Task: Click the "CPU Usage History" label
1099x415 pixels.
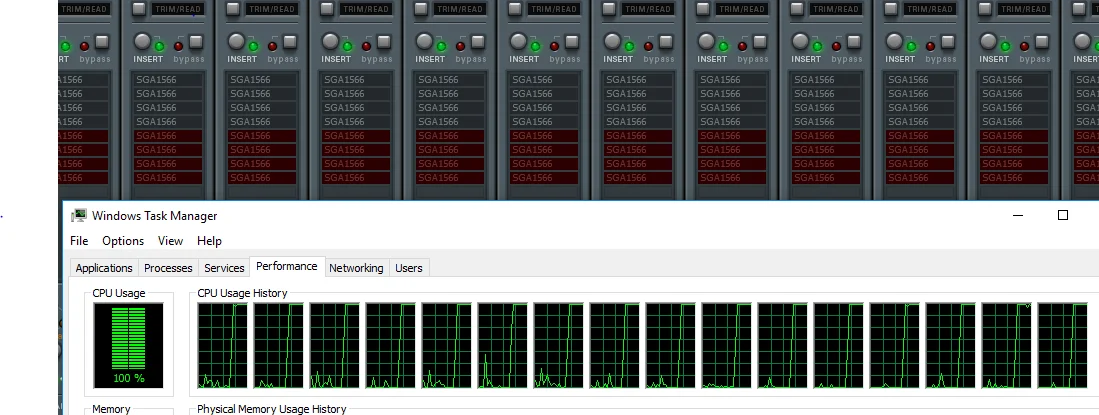Action: [x=243, y=293]
